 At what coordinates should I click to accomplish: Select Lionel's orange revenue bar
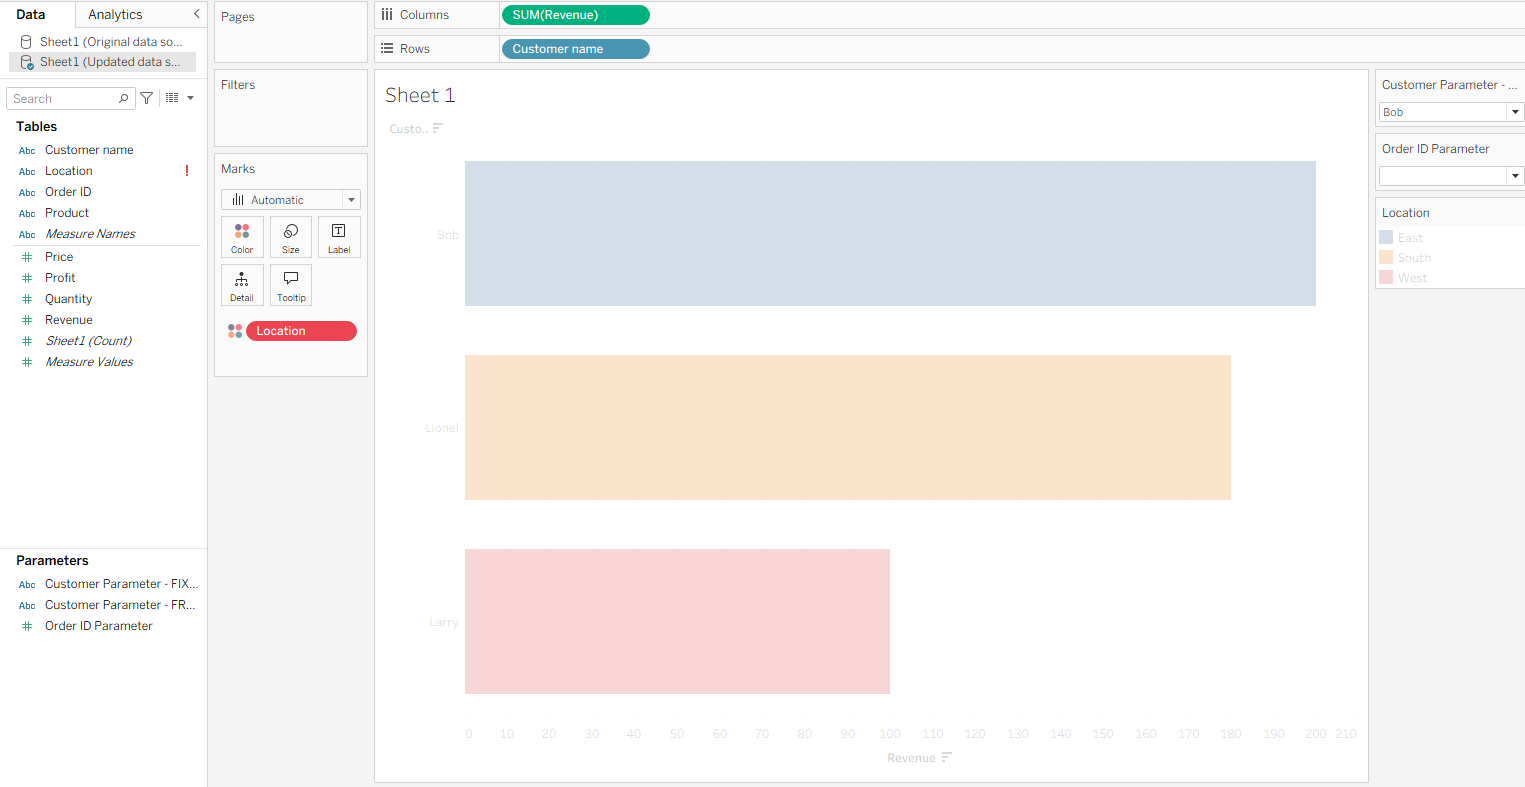[848, 428]
